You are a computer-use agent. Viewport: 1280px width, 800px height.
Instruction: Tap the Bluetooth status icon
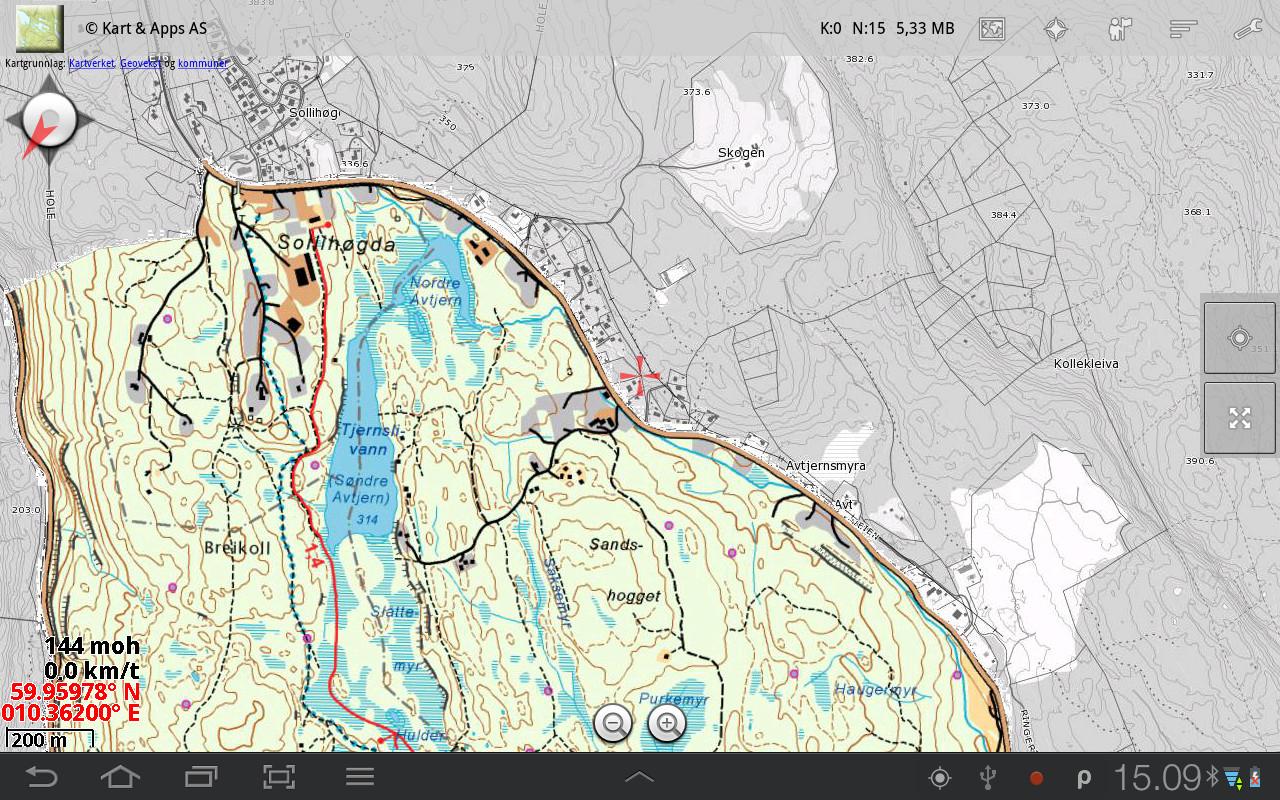pos(1210,775)
